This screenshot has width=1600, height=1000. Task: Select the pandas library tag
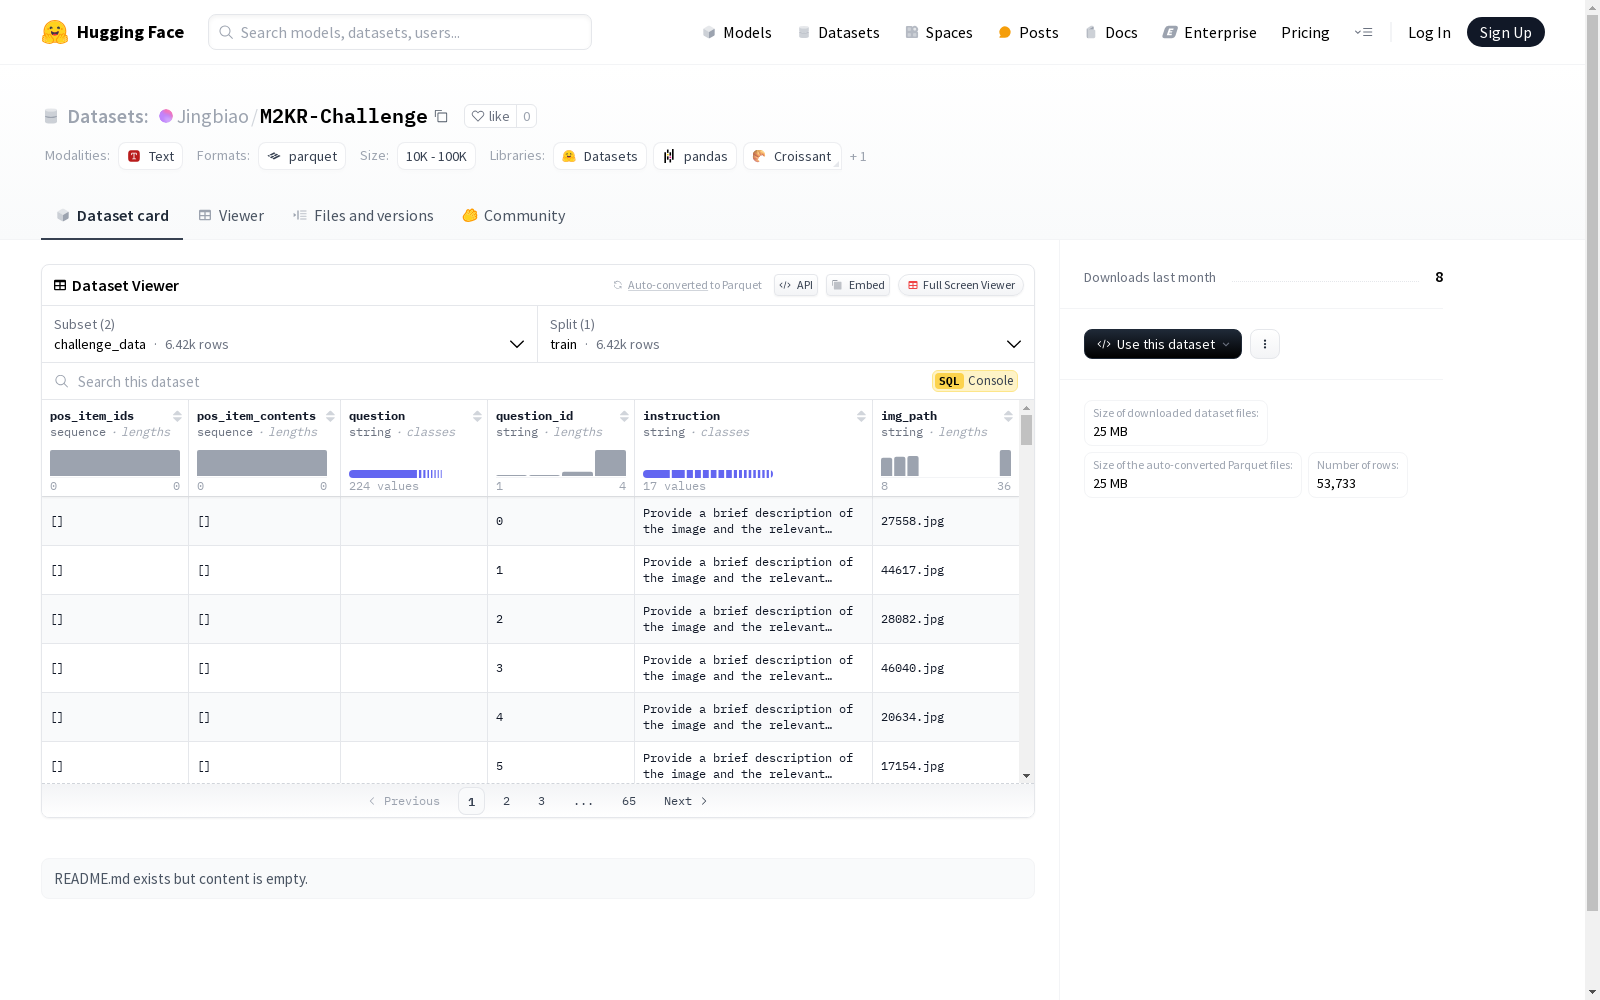tap(695, 156)
